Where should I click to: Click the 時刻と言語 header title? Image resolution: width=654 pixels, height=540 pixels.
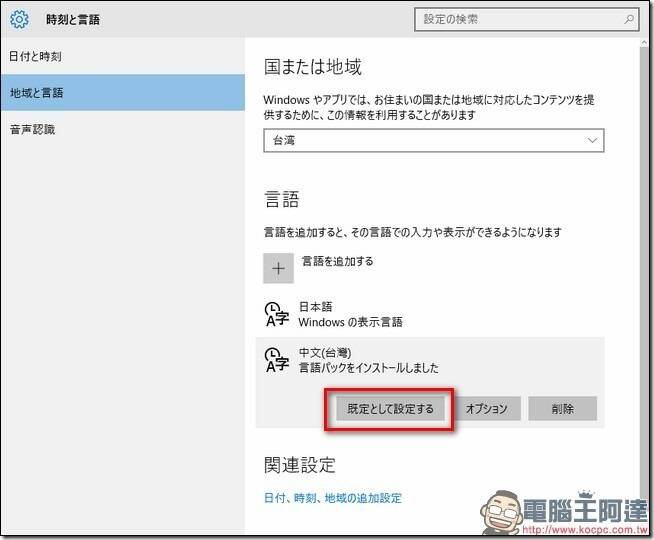pos(73,20)
